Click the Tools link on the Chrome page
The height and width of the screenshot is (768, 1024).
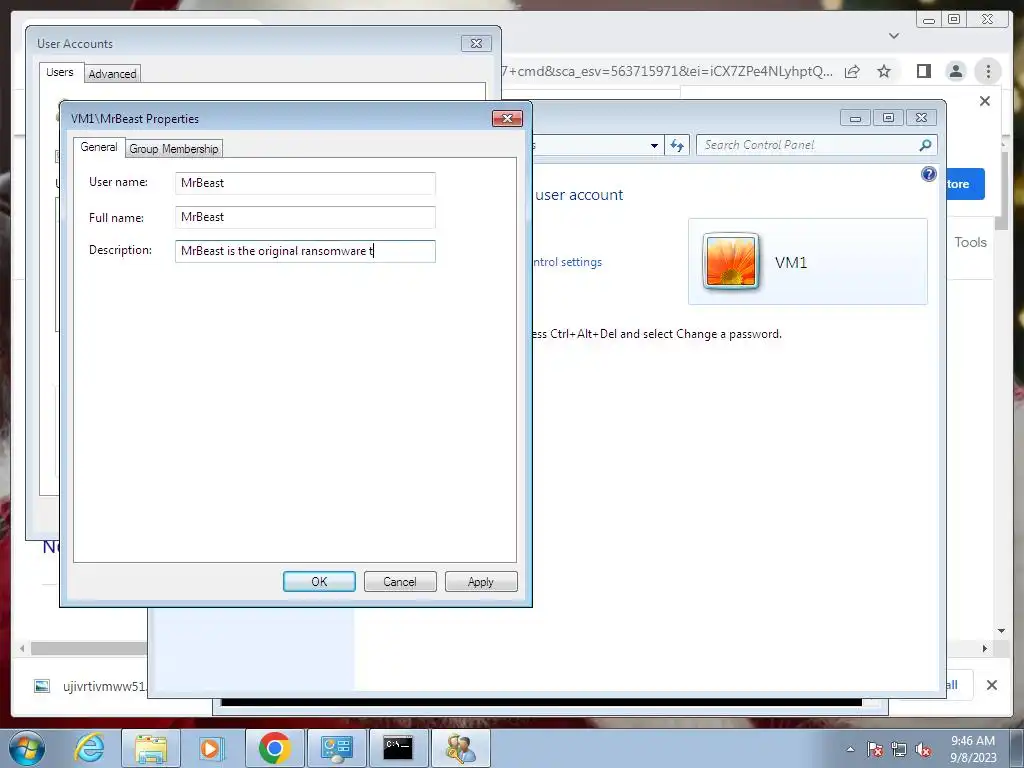click(970, 242)
